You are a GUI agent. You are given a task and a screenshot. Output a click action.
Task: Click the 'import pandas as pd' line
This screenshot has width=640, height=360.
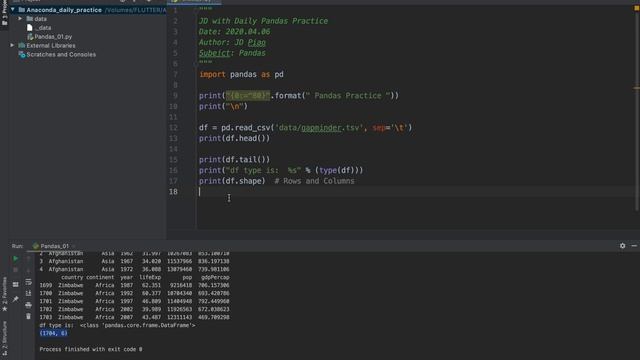(241, 74)
